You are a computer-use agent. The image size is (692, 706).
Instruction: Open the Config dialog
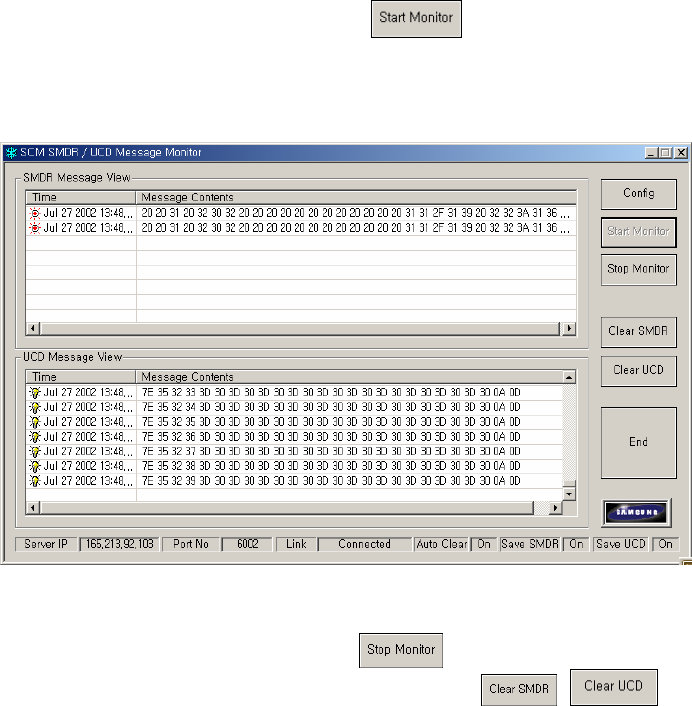pos(638,194)
